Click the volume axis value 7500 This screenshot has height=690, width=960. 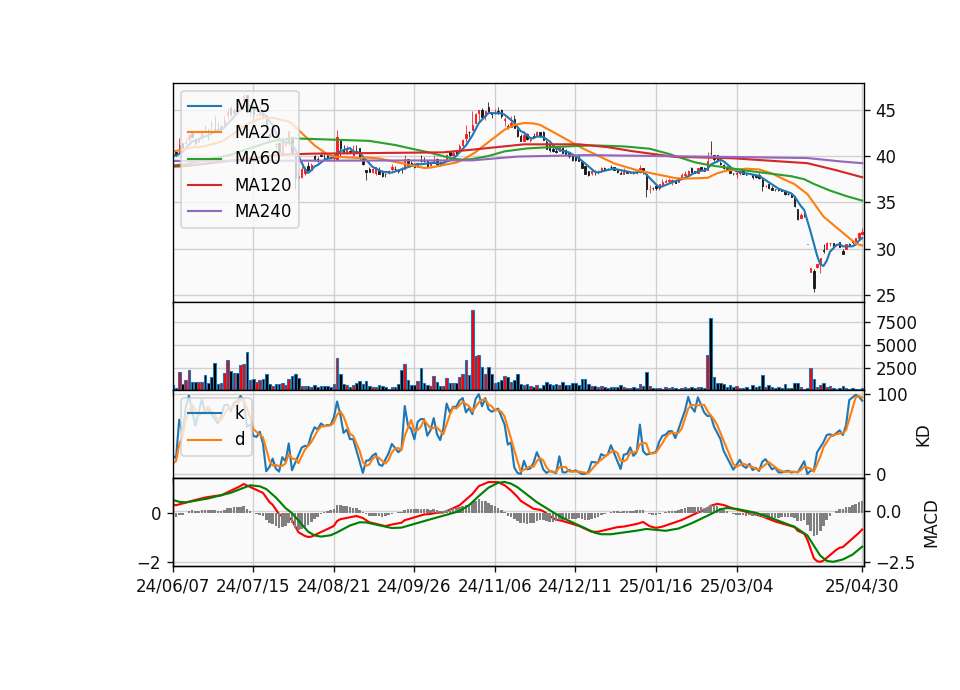(896, 323)
